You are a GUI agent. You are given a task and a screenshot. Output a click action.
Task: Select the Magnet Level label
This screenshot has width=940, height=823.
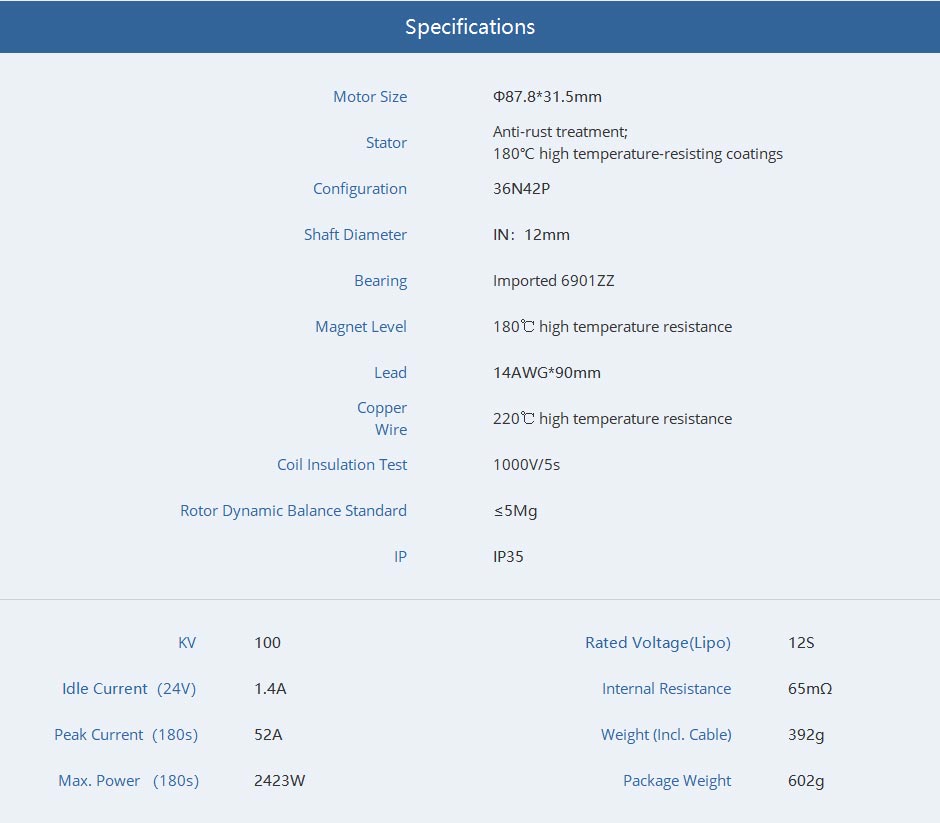point(360,327)
